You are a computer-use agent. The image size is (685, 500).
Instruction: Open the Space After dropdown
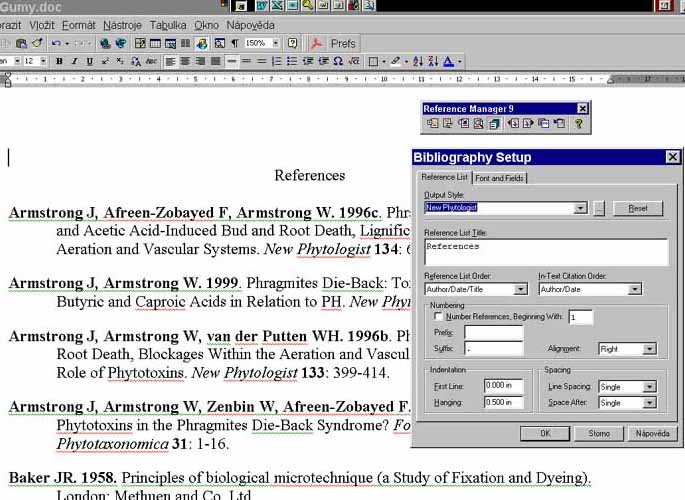[x=650, y=403]
